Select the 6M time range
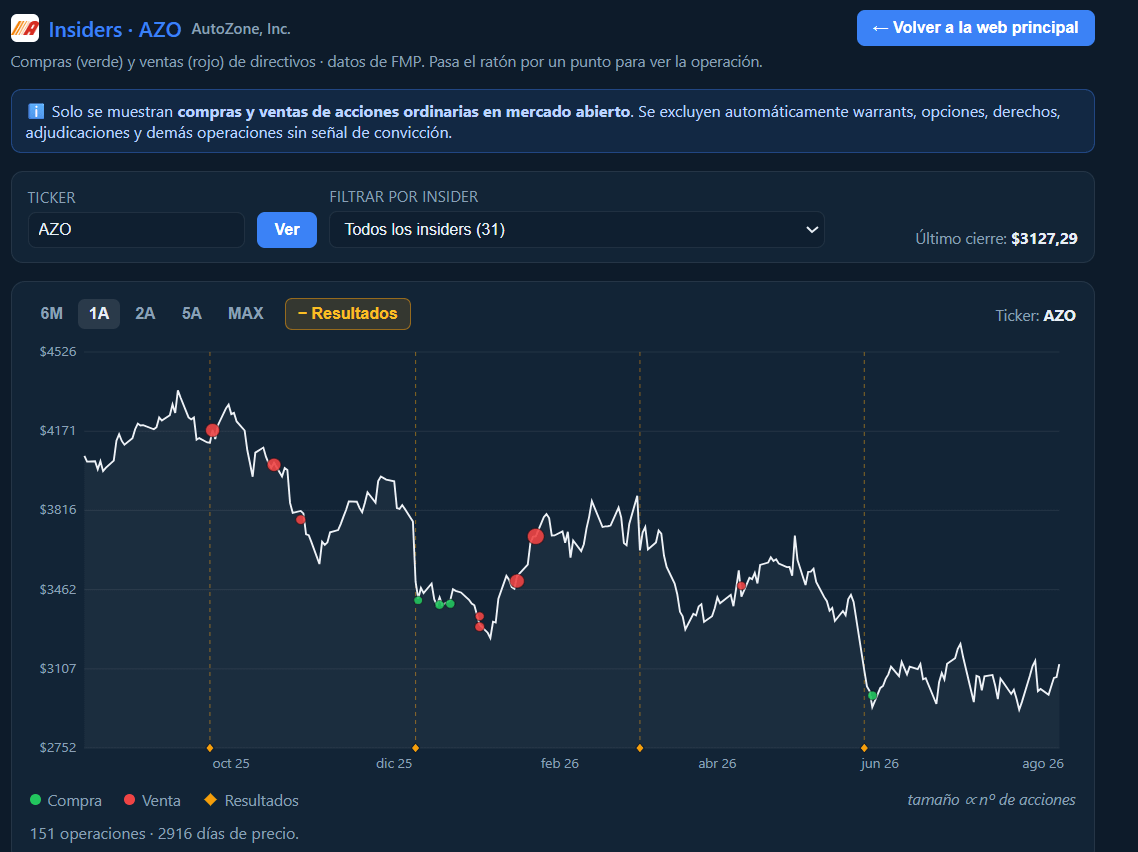The image size is (1138, 852). (x=52, y=314)
